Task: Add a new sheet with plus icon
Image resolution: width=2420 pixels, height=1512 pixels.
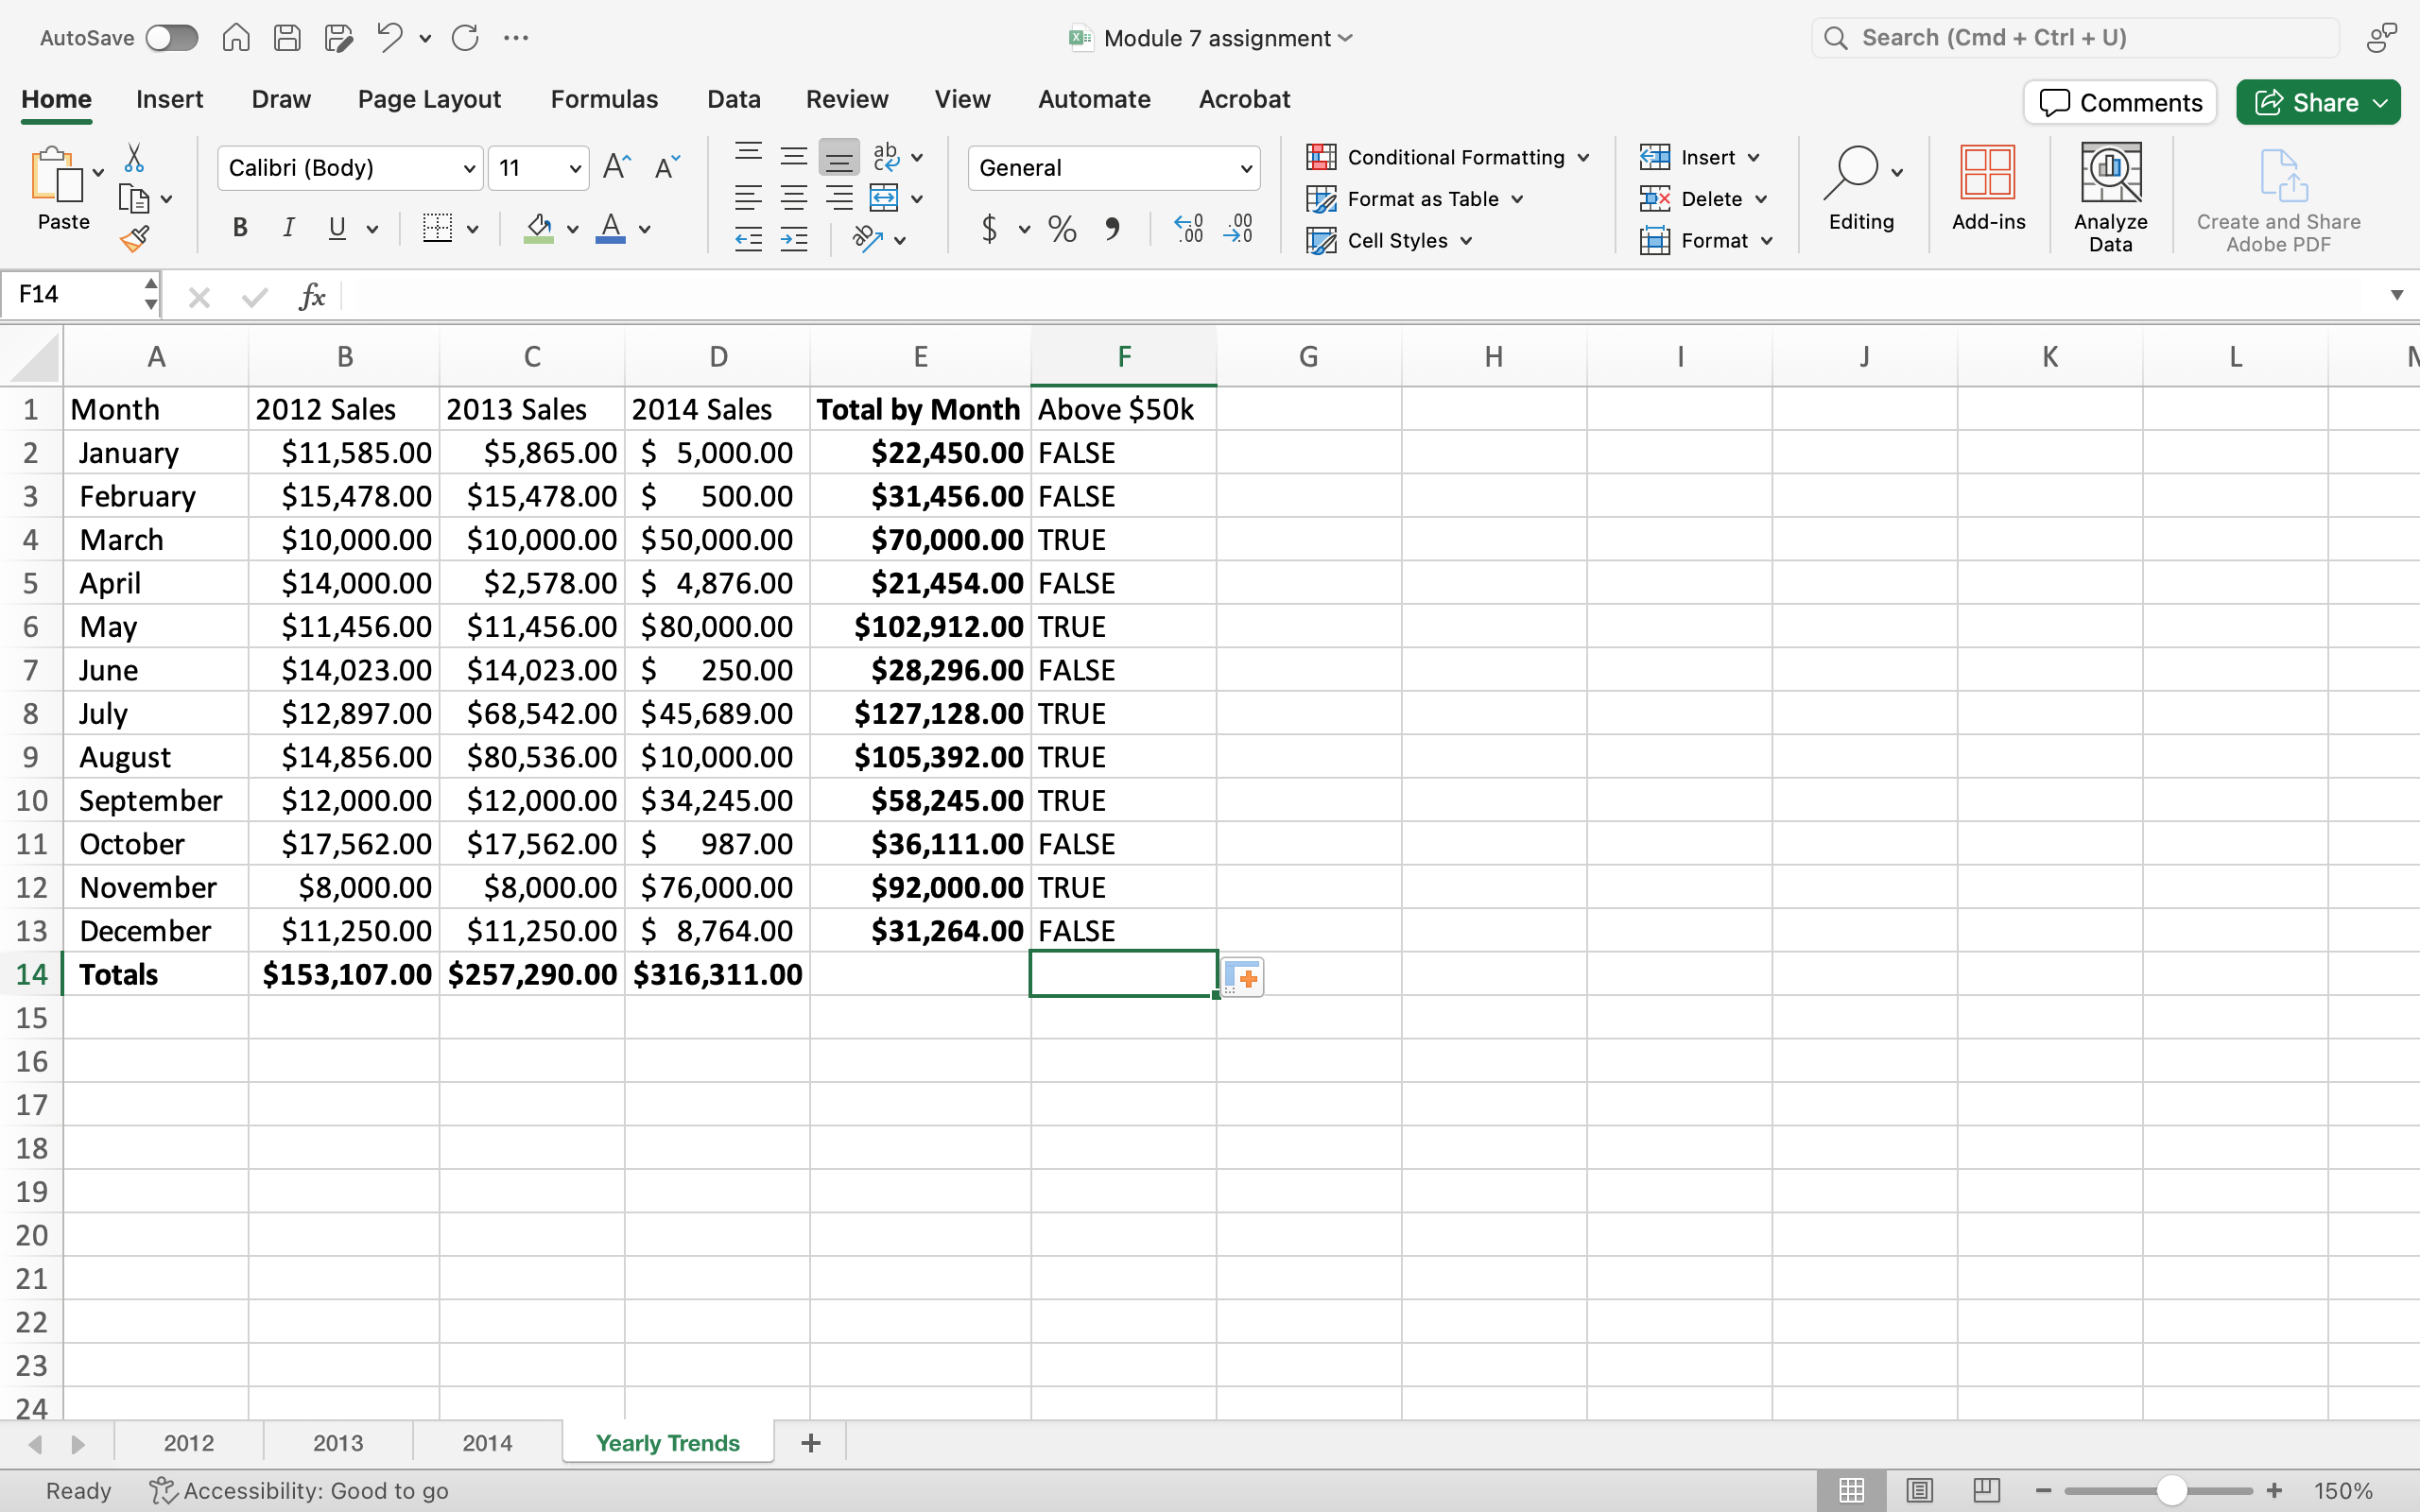Action: [811, 1443]
